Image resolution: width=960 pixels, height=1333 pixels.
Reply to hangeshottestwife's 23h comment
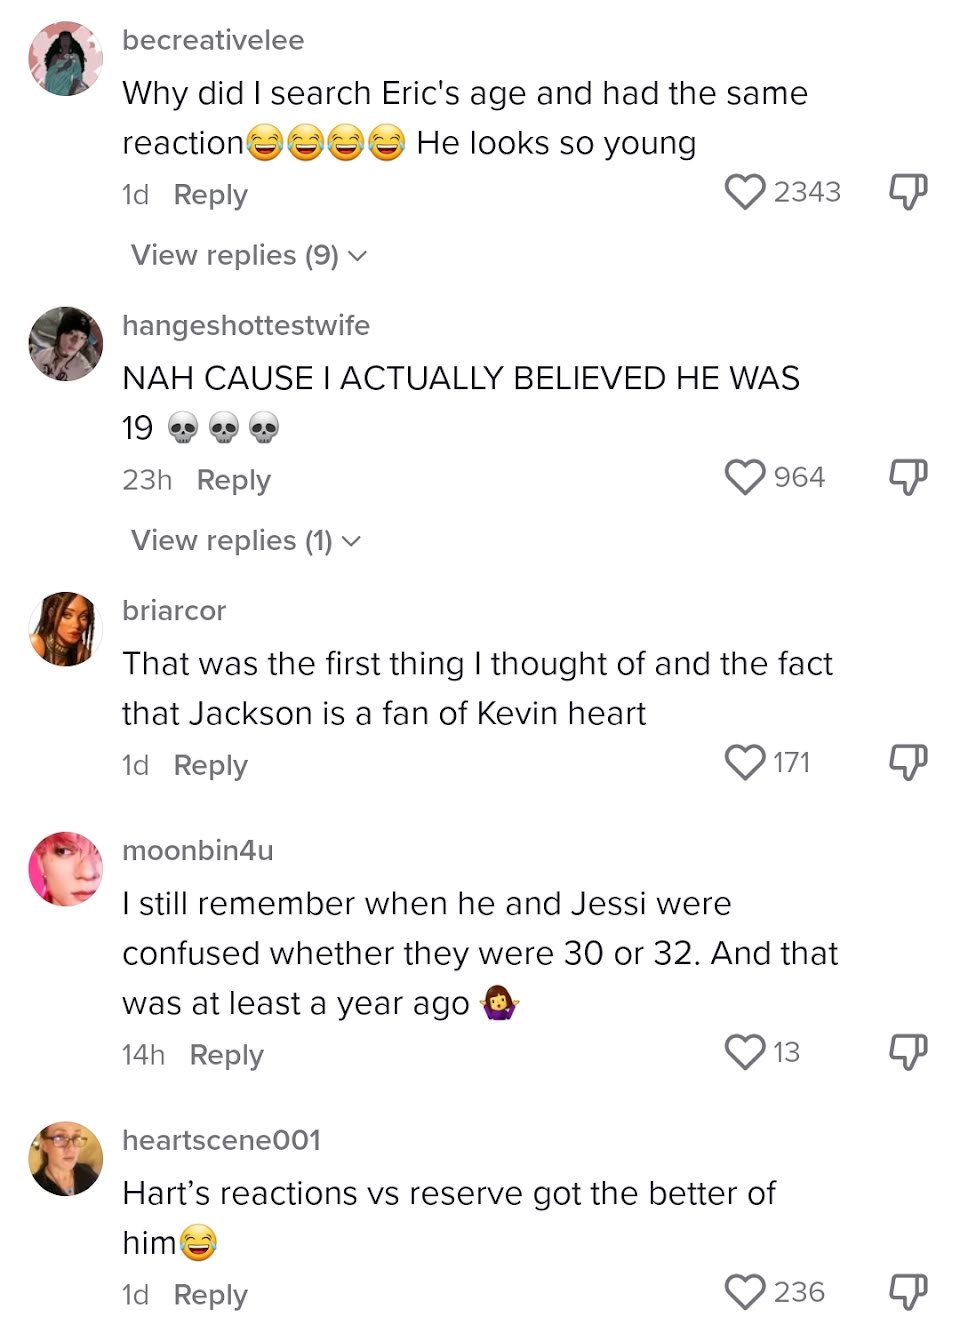click(x=233, y=480)
